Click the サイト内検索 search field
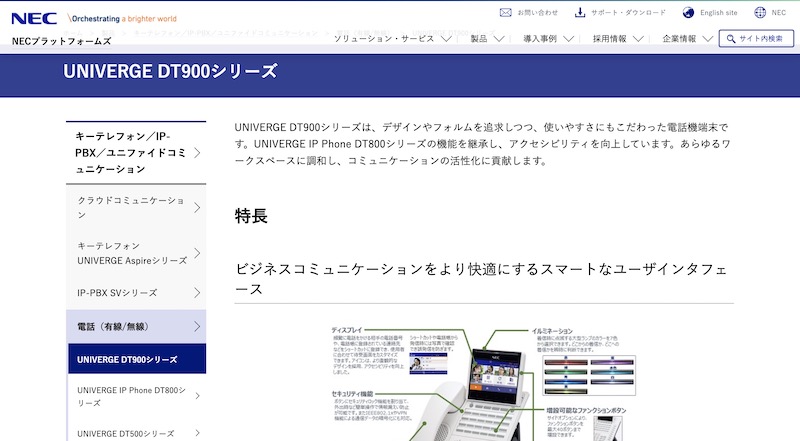This screenshot has height=441, width=800. 756,38
